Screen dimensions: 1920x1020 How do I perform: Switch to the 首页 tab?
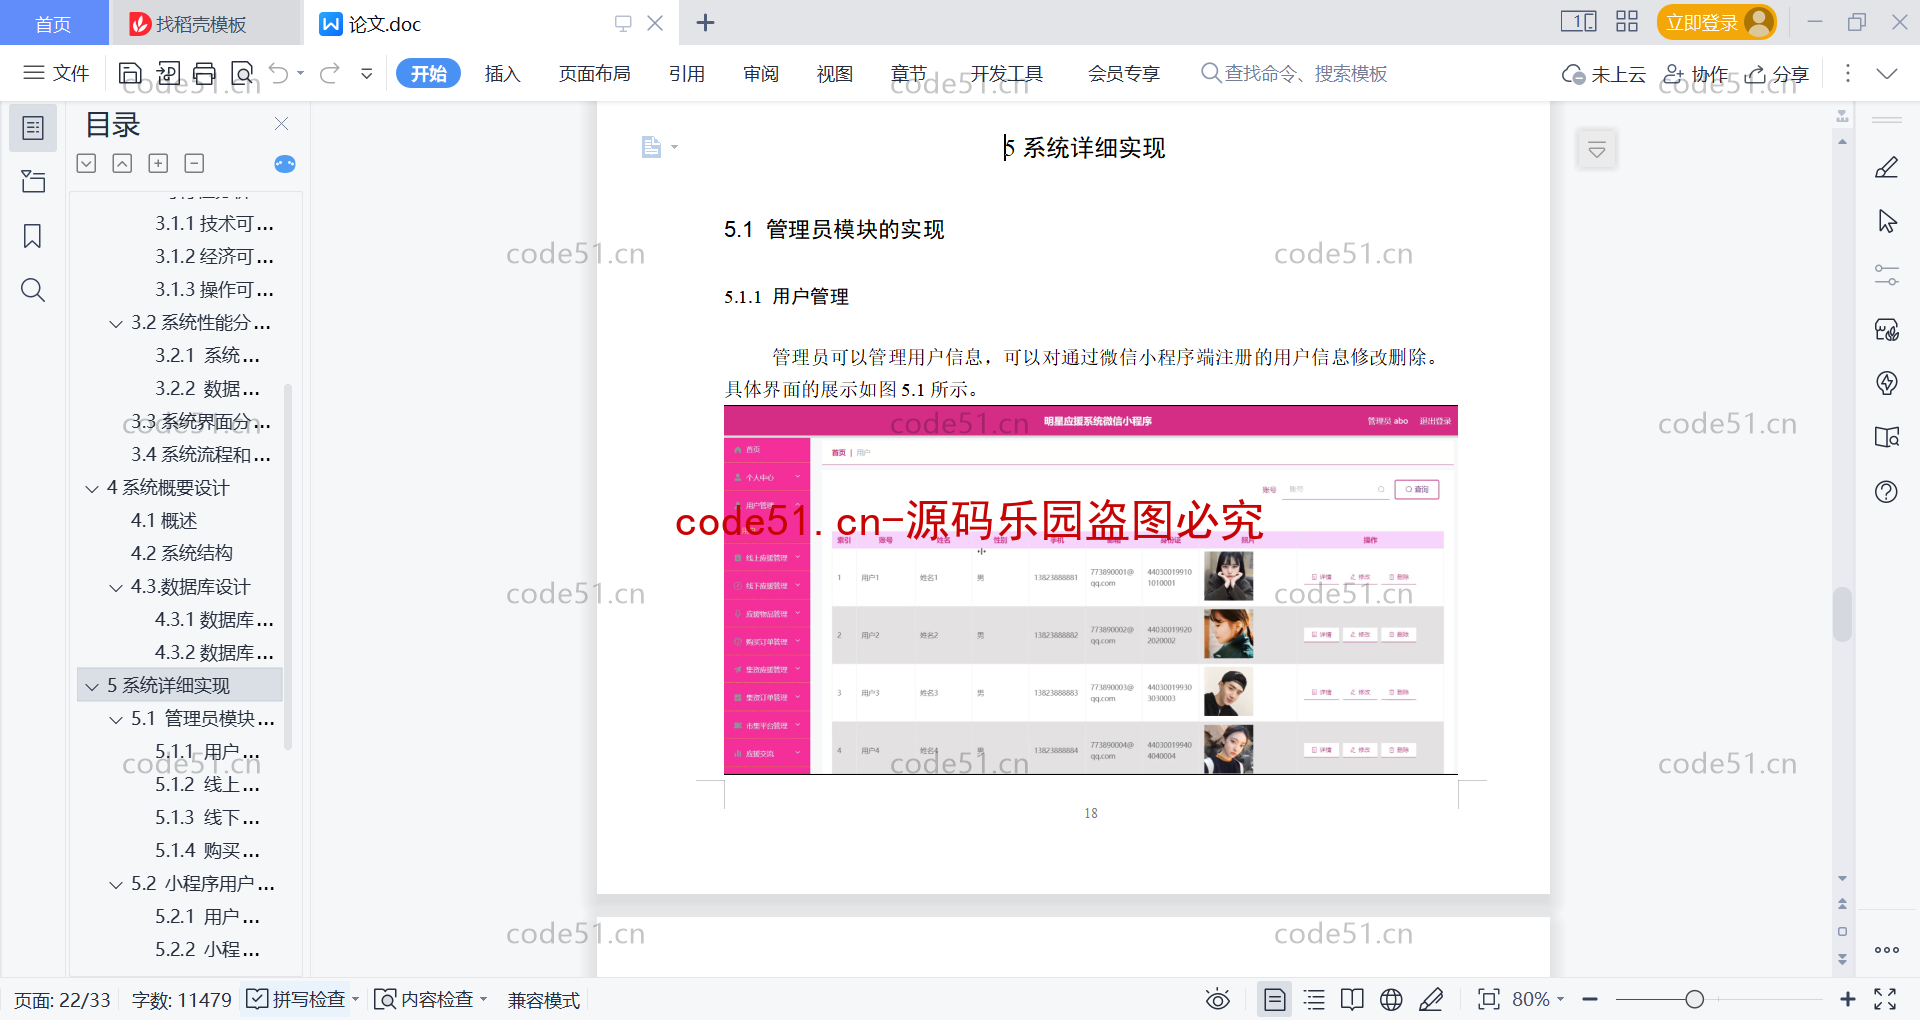tap(53, 24)
